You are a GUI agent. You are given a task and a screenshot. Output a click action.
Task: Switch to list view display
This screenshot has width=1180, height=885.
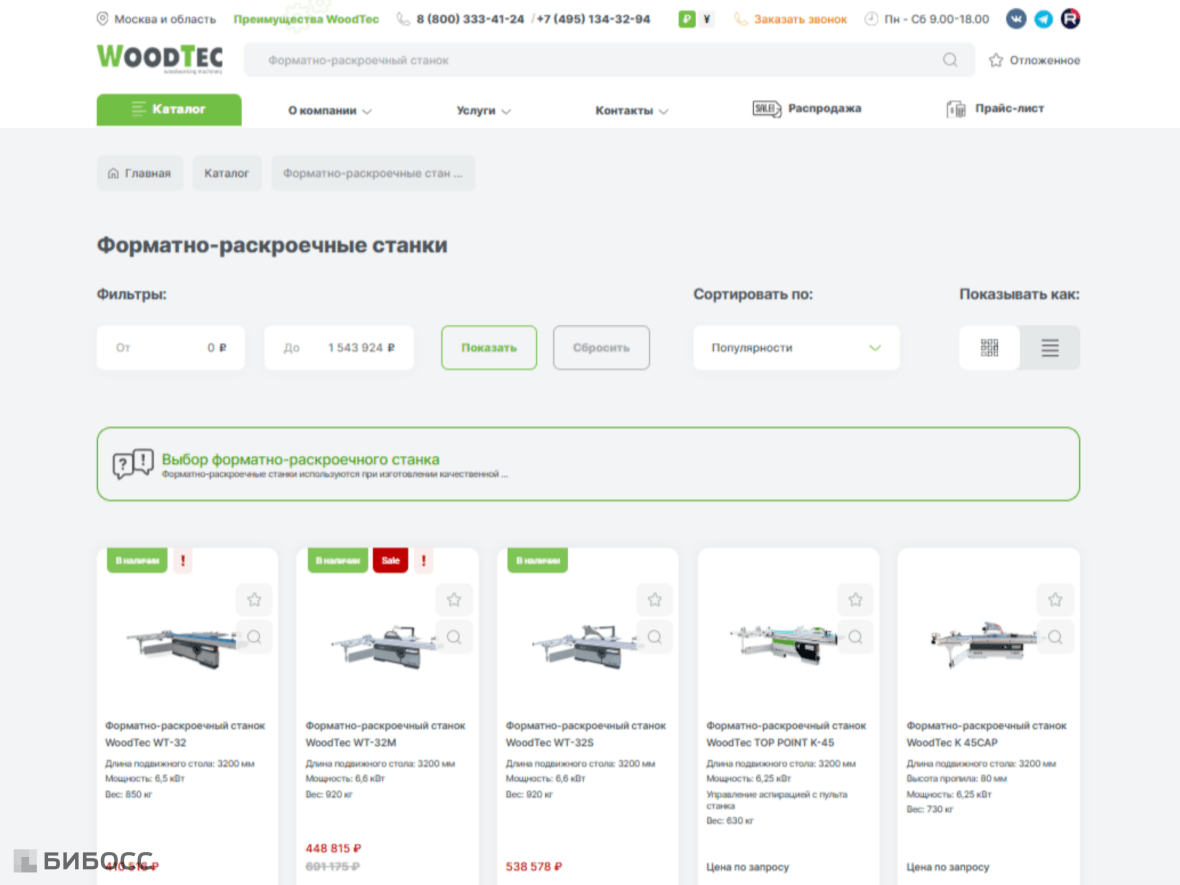point(1050,348)
